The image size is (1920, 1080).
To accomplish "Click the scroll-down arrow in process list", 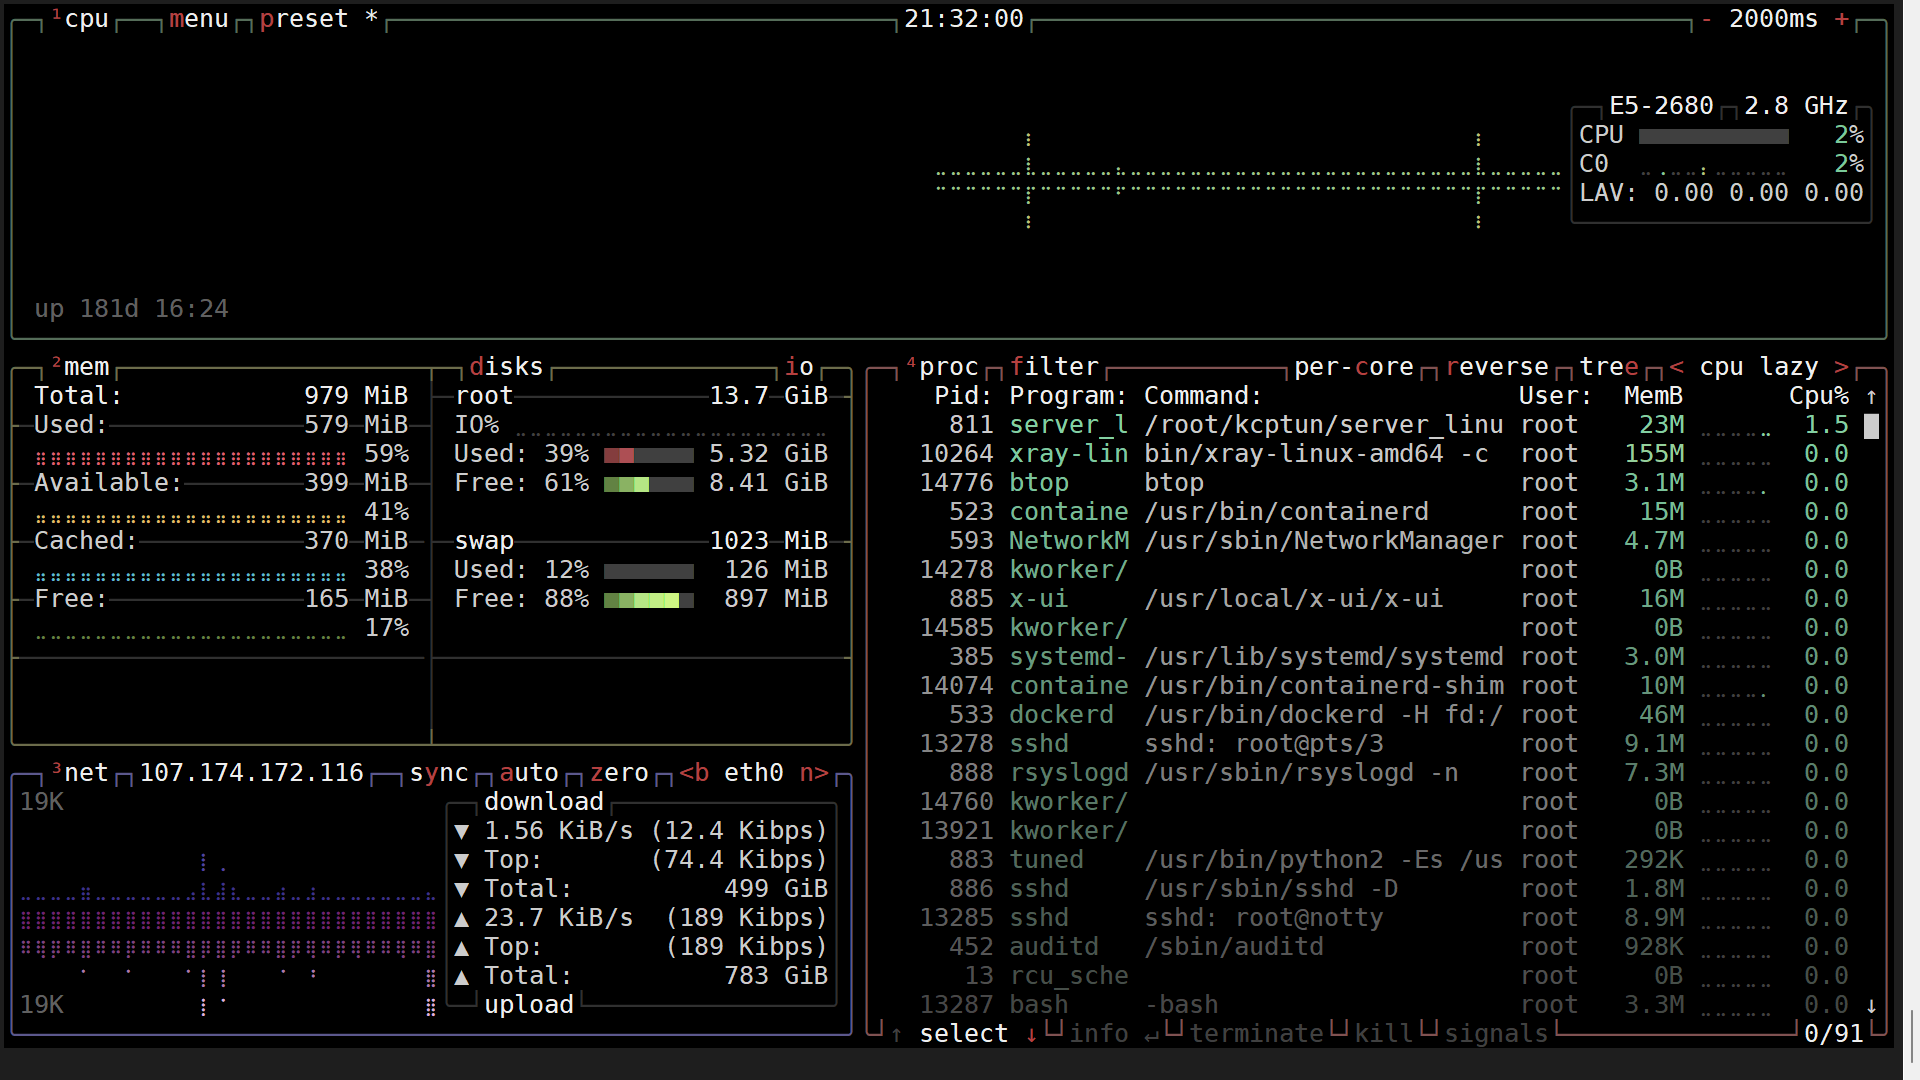I will 1871,1005.
